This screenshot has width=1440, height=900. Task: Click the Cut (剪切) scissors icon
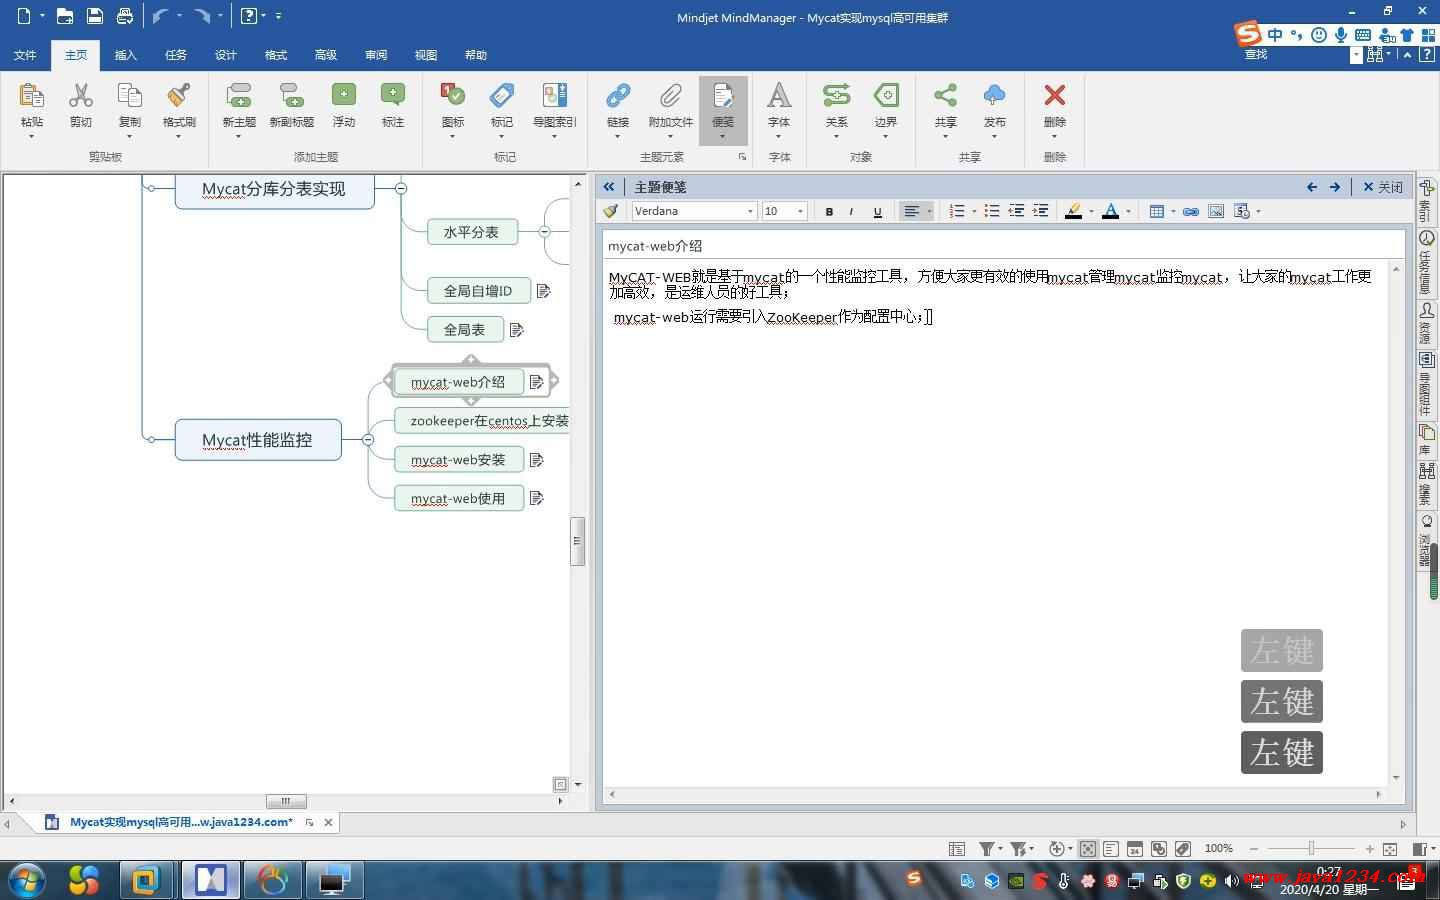pos(80,96)
